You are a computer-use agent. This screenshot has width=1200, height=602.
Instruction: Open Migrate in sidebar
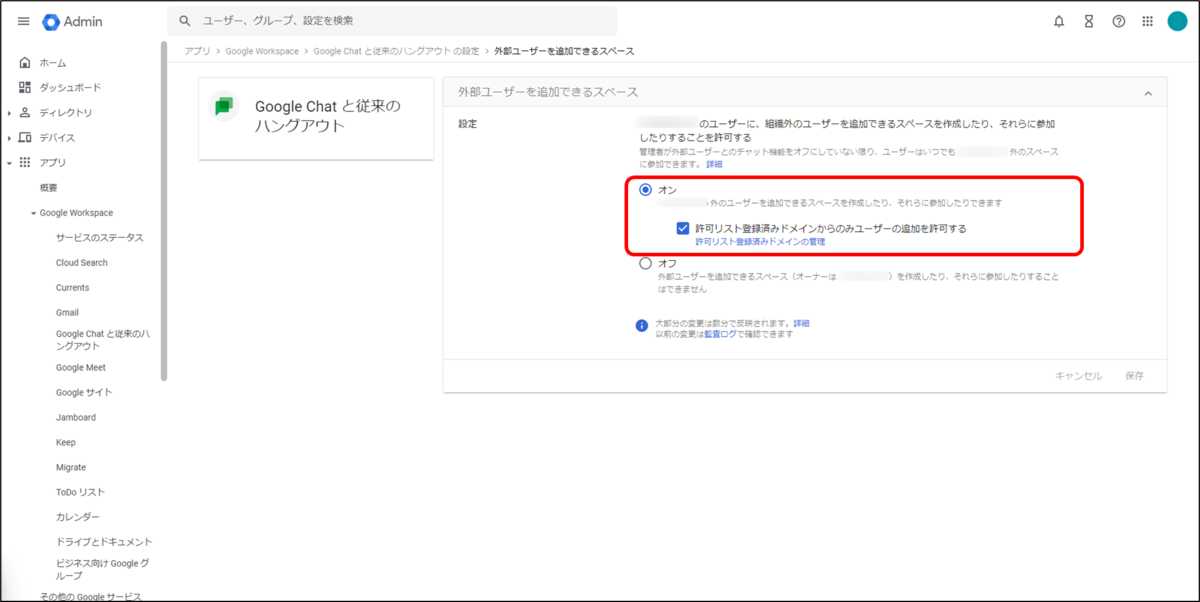(x=71, y=468)
